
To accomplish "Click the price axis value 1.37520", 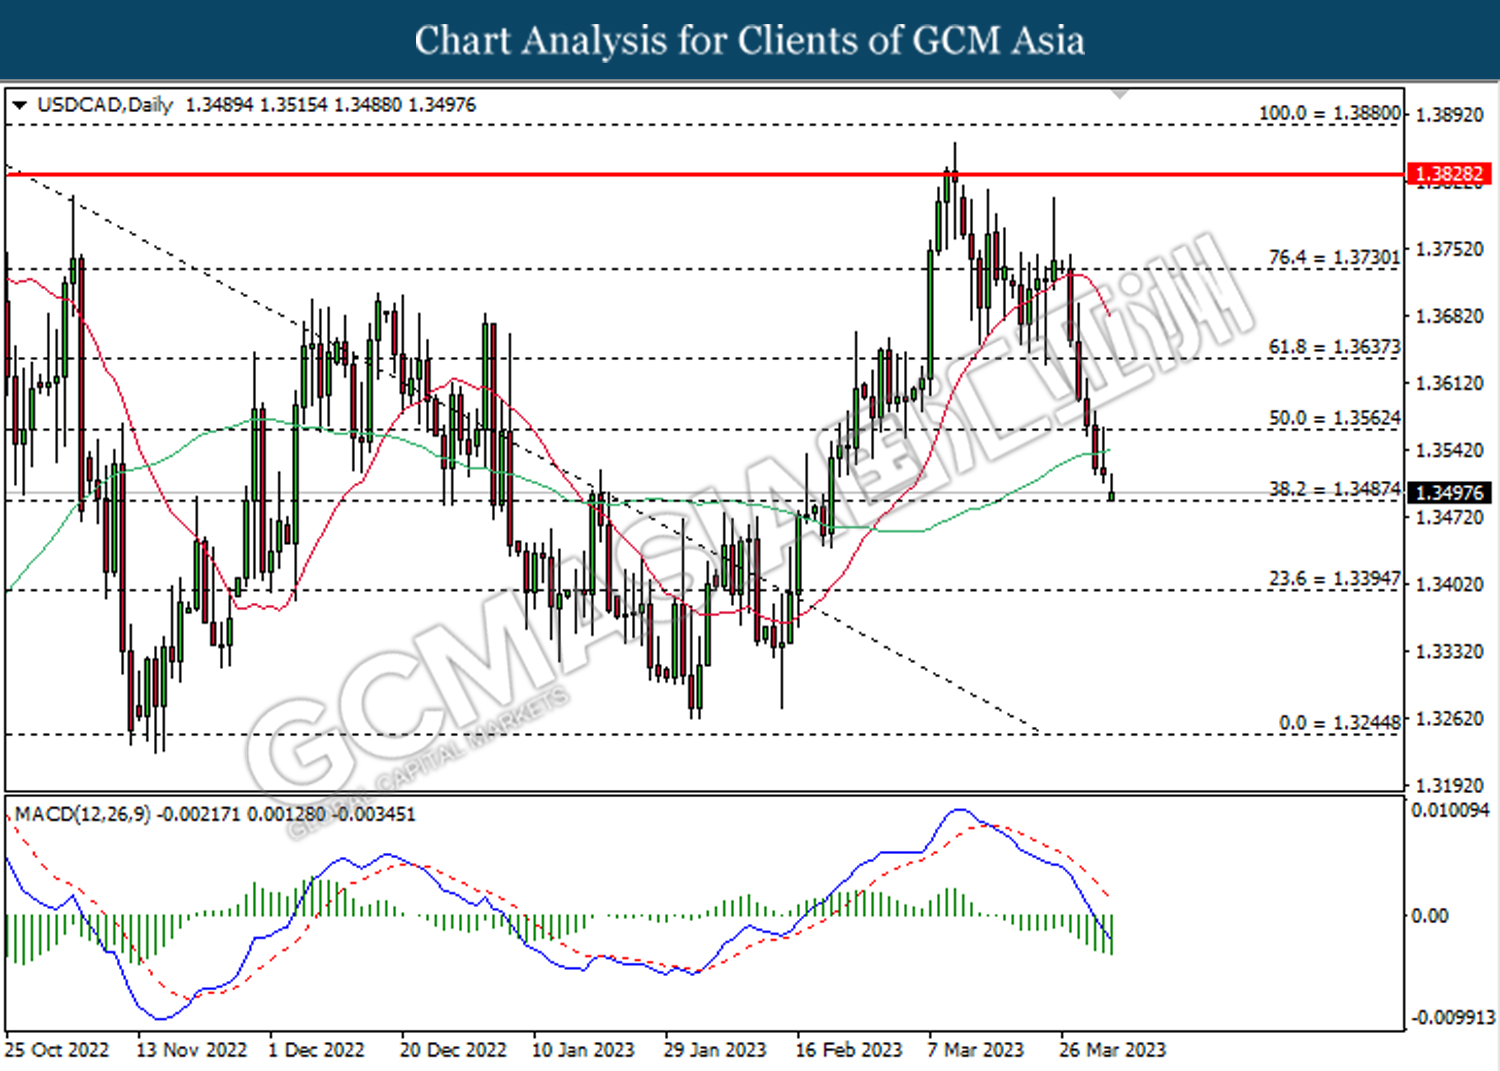I will (x=1450, y=249).
